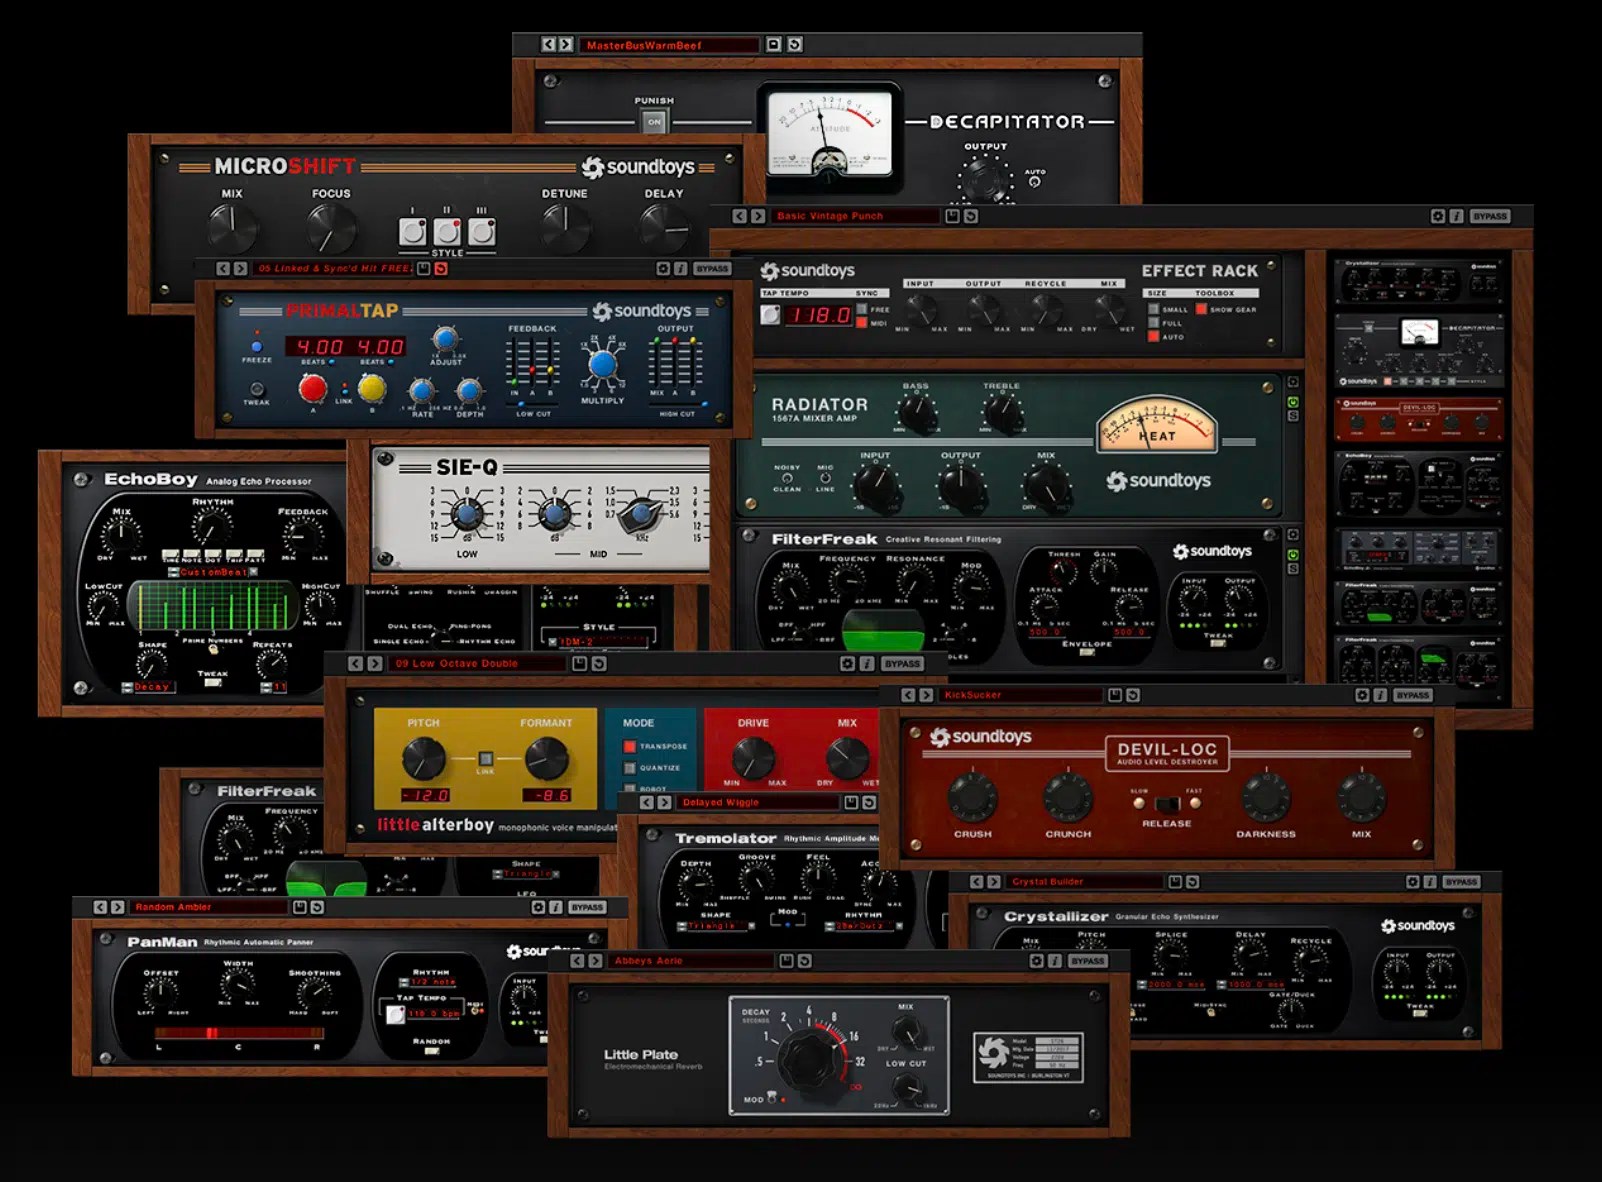Next preset arrow in Little AlterBoy toolbar
Screen dimensions: 1602x1182
pos(374,663)
